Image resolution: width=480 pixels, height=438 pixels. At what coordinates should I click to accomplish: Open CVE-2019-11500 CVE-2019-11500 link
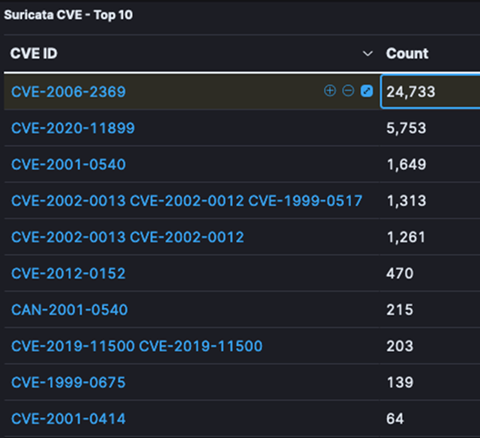tap(137, 346)
